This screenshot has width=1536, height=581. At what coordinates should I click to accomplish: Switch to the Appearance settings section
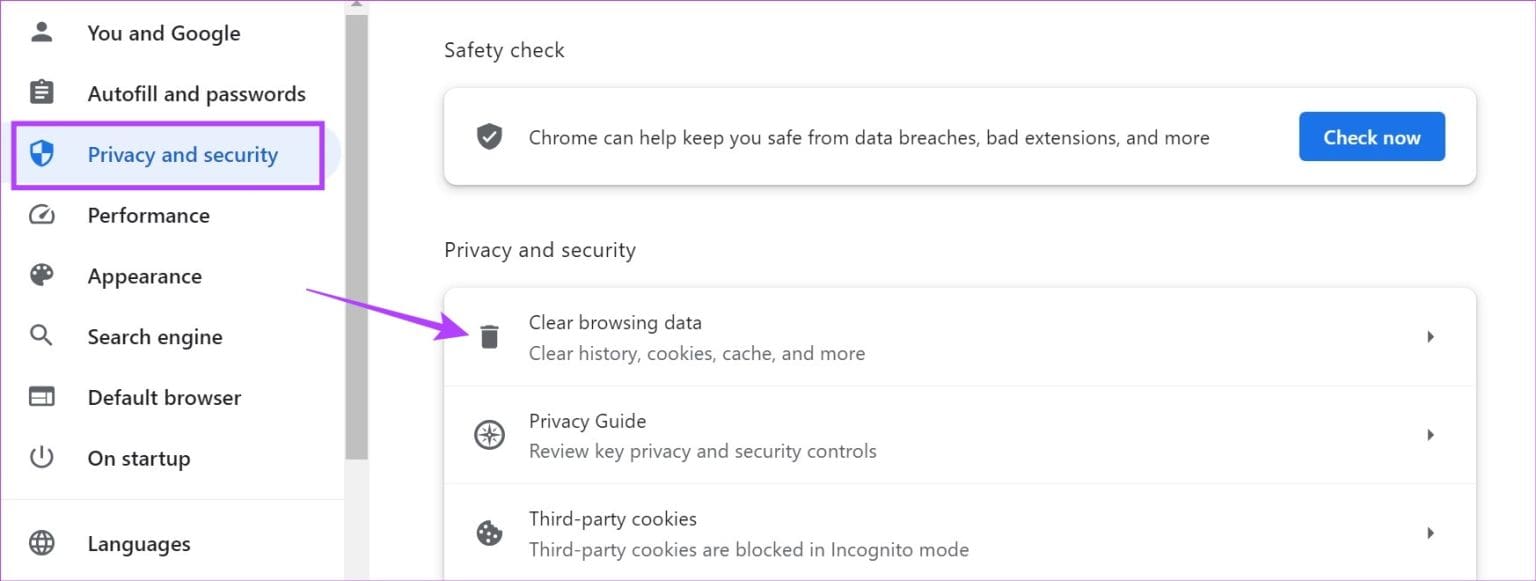pyautogui.click(x=144, y=275)
